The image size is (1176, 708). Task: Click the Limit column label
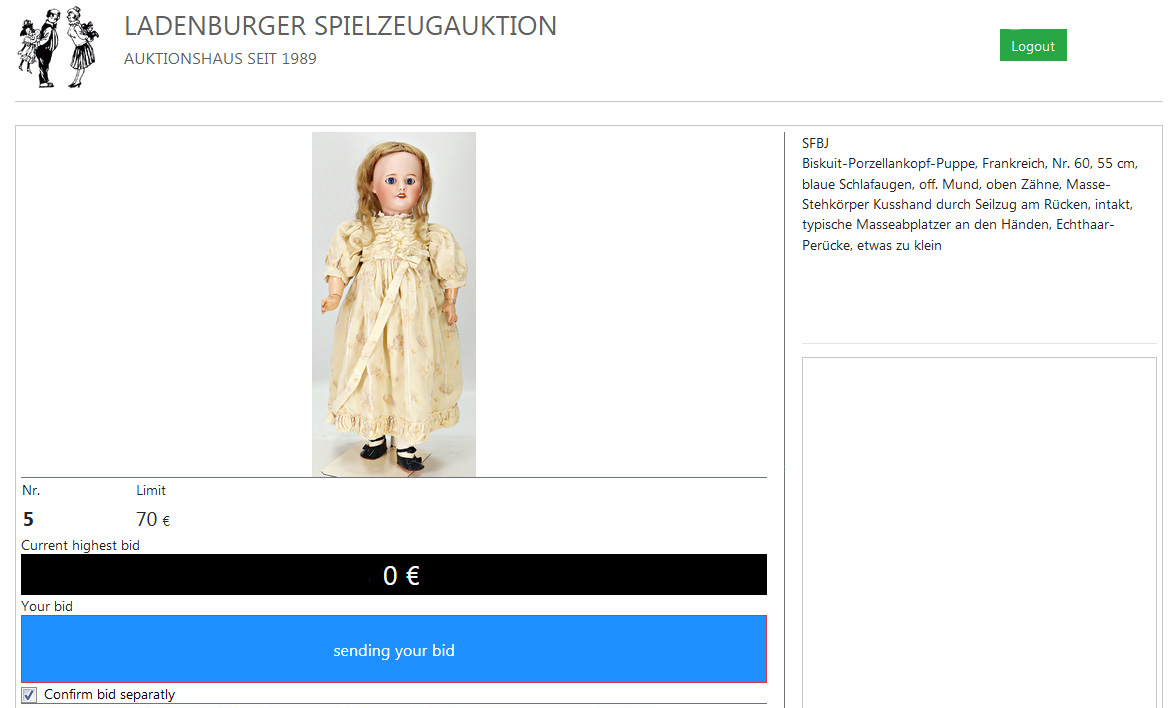click(x=151, y=490)
